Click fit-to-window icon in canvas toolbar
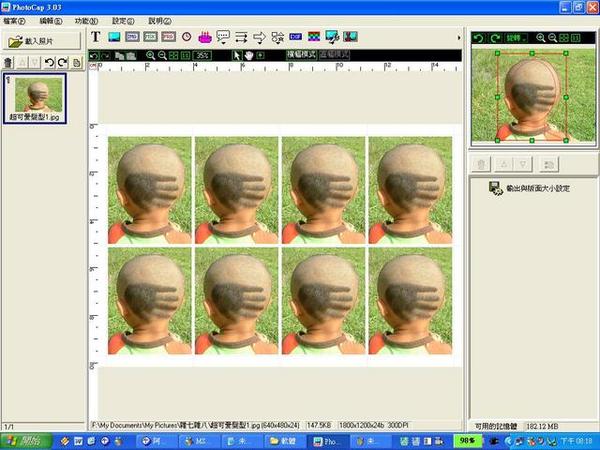The width and height of the screenshot is (600, 450). pyautogui.click(x=174, y=56)
